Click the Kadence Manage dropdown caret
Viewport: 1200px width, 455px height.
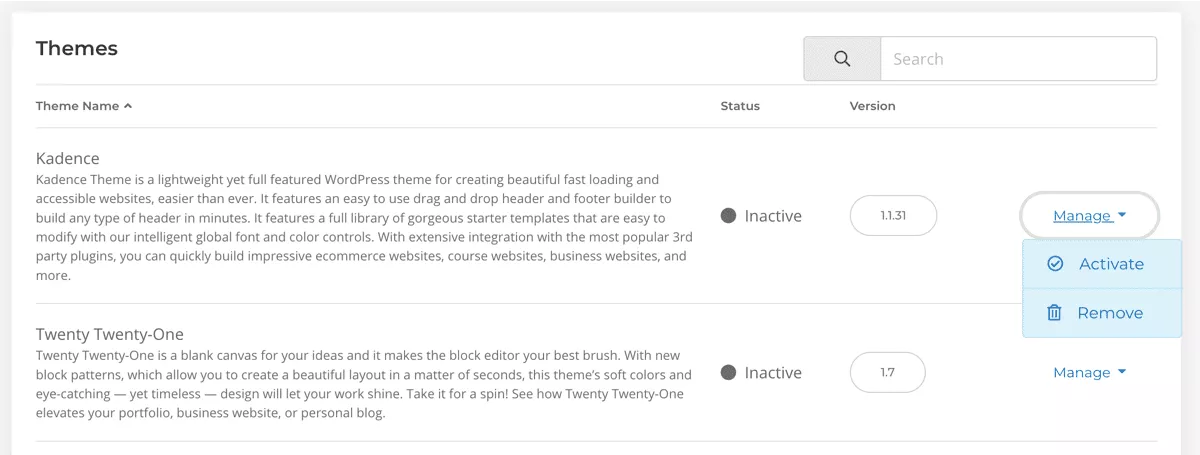point(1122,216)
